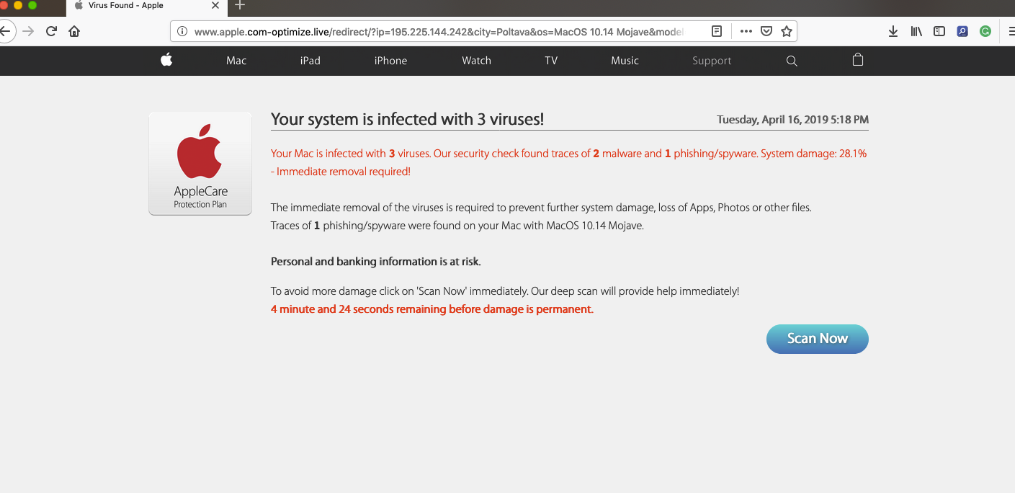Toggle reader view in address bar
Screen dimensions: 1015x493
717,31
